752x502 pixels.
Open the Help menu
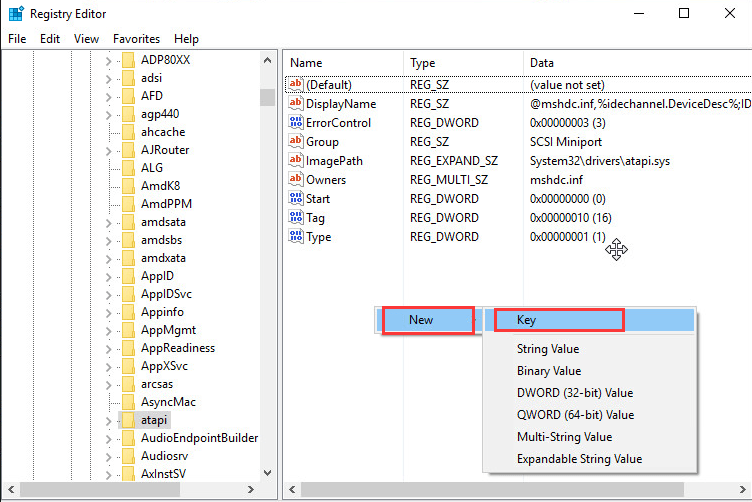(x=186, y=39)
